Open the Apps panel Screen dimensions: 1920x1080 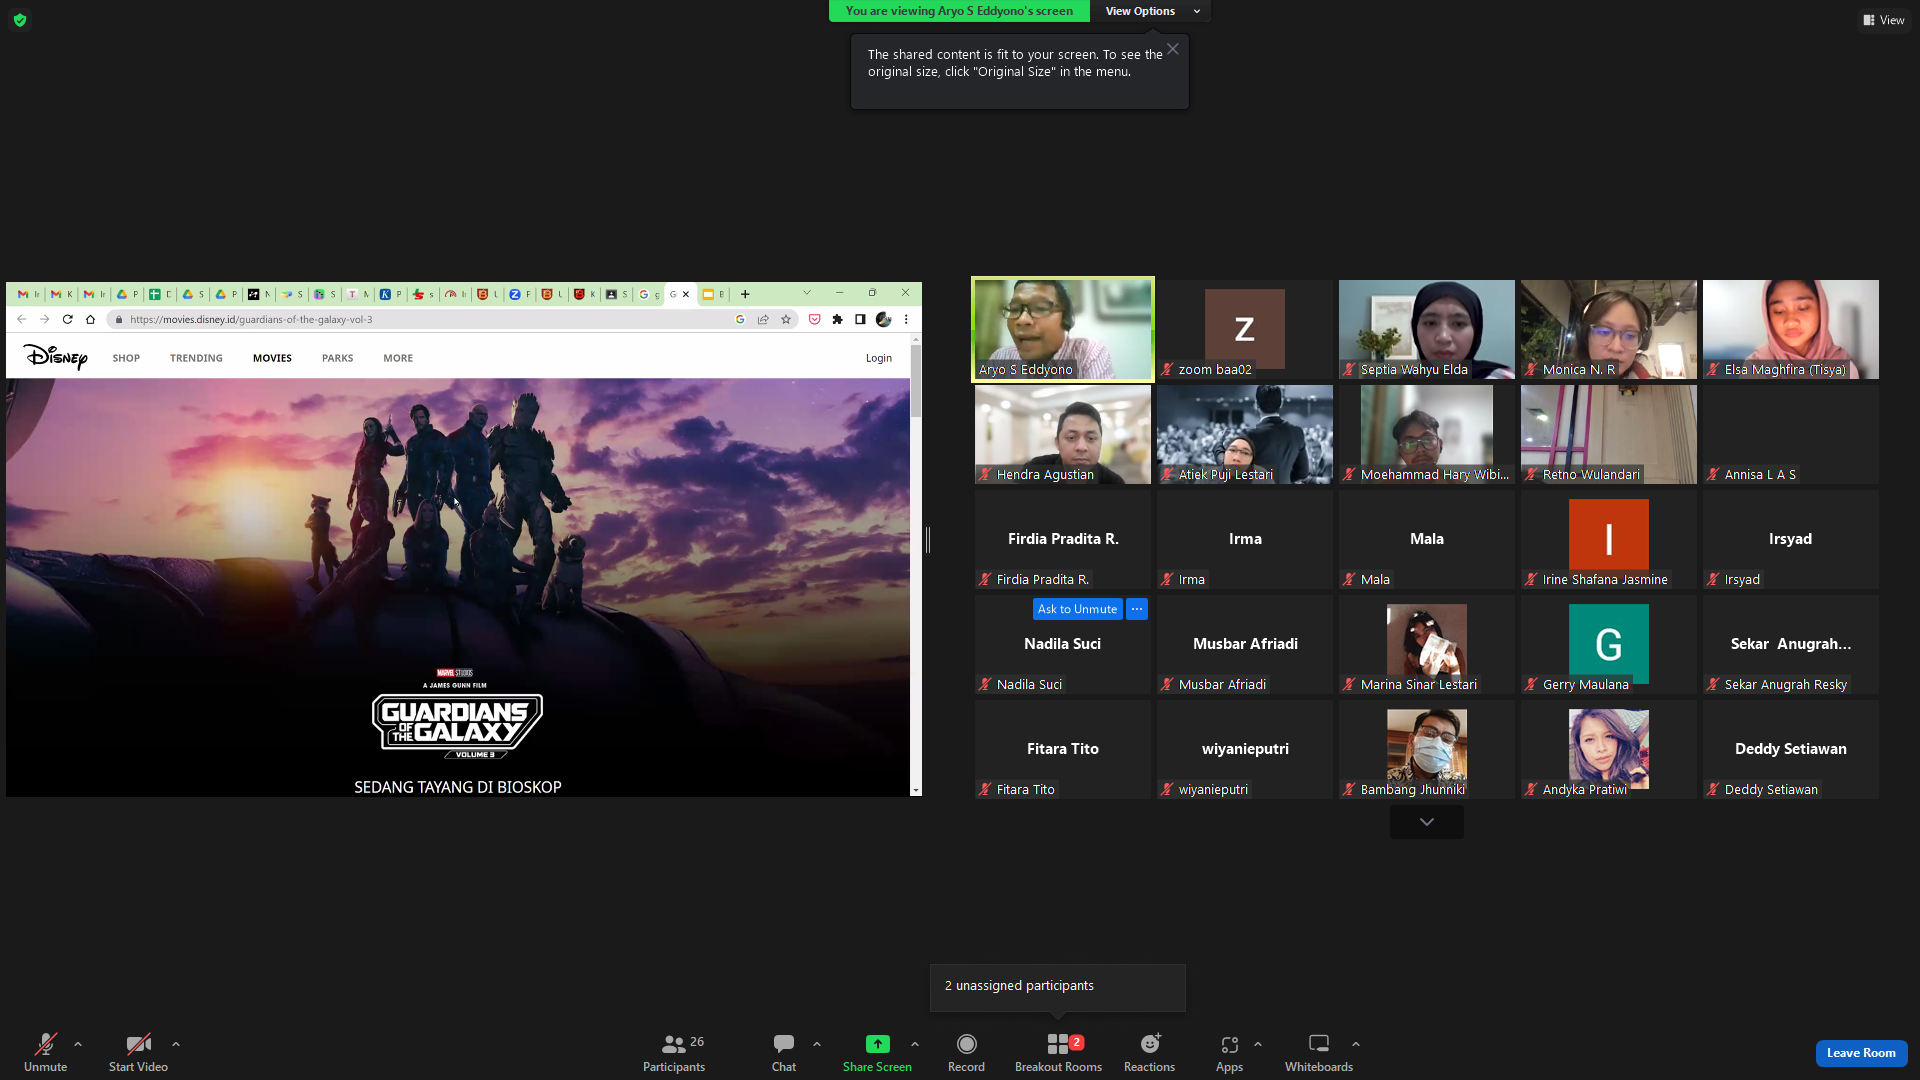1229,1052
